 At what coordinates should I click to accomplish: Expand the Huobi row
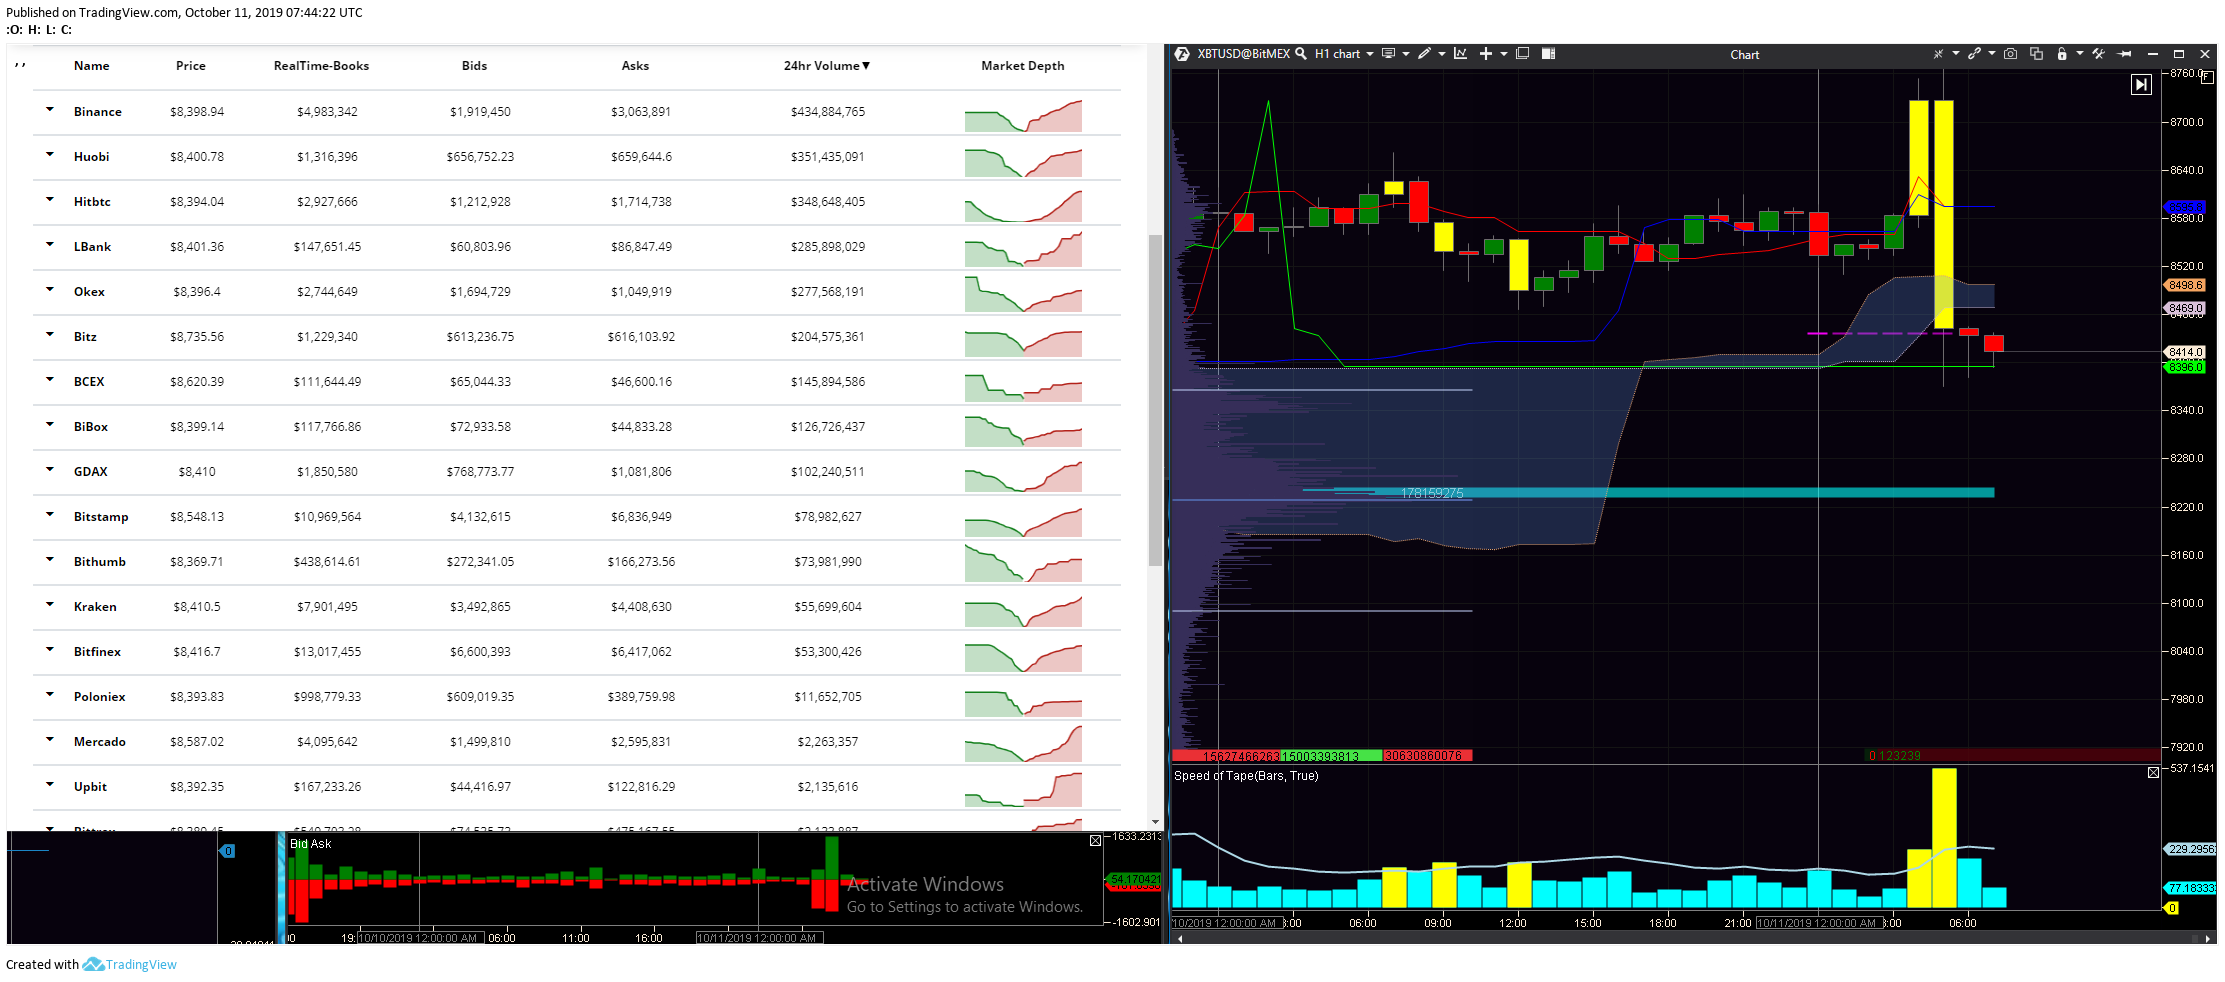click(x=49, y=155)
